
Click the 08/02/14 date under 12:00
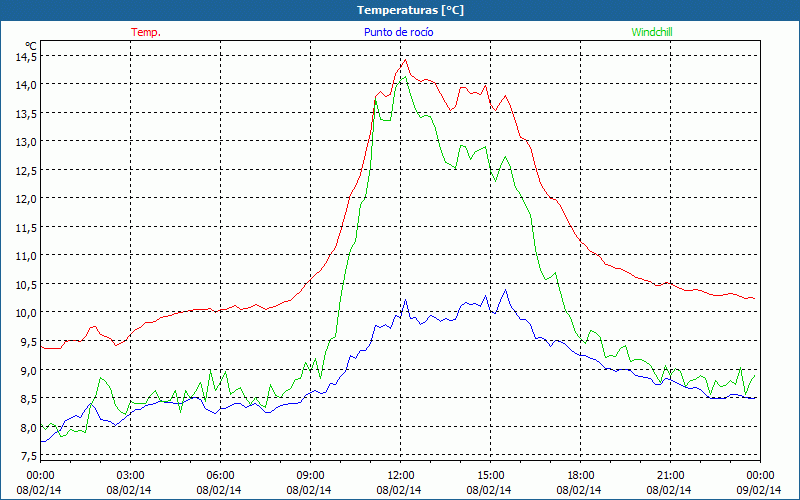(400, 490)
